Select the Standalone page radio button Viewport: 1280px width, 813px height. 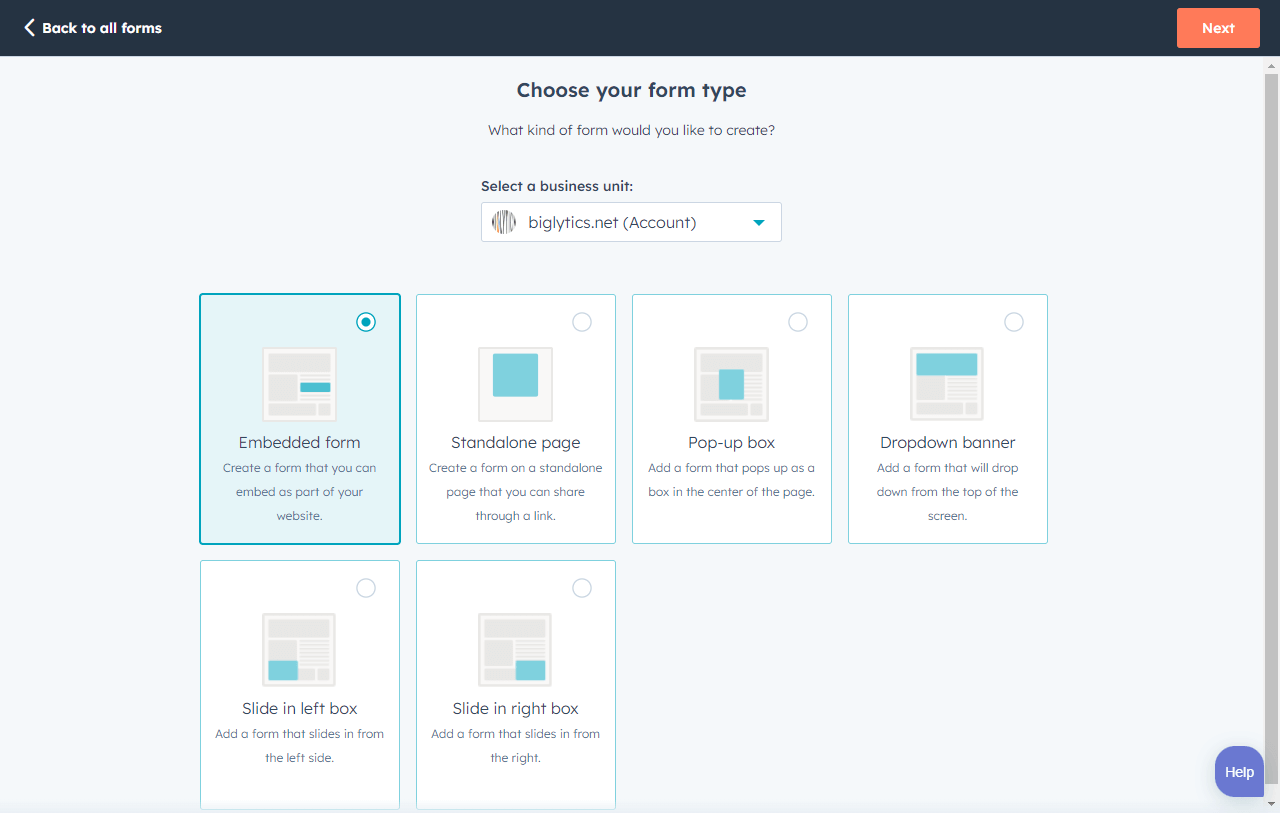click(x=582, y=322)
